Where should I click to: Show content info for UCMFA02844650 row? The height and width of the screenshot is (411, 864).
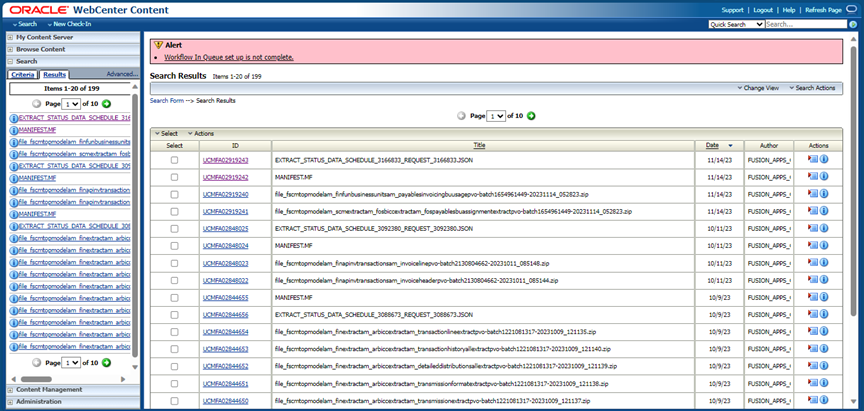[x=824, y=400]
